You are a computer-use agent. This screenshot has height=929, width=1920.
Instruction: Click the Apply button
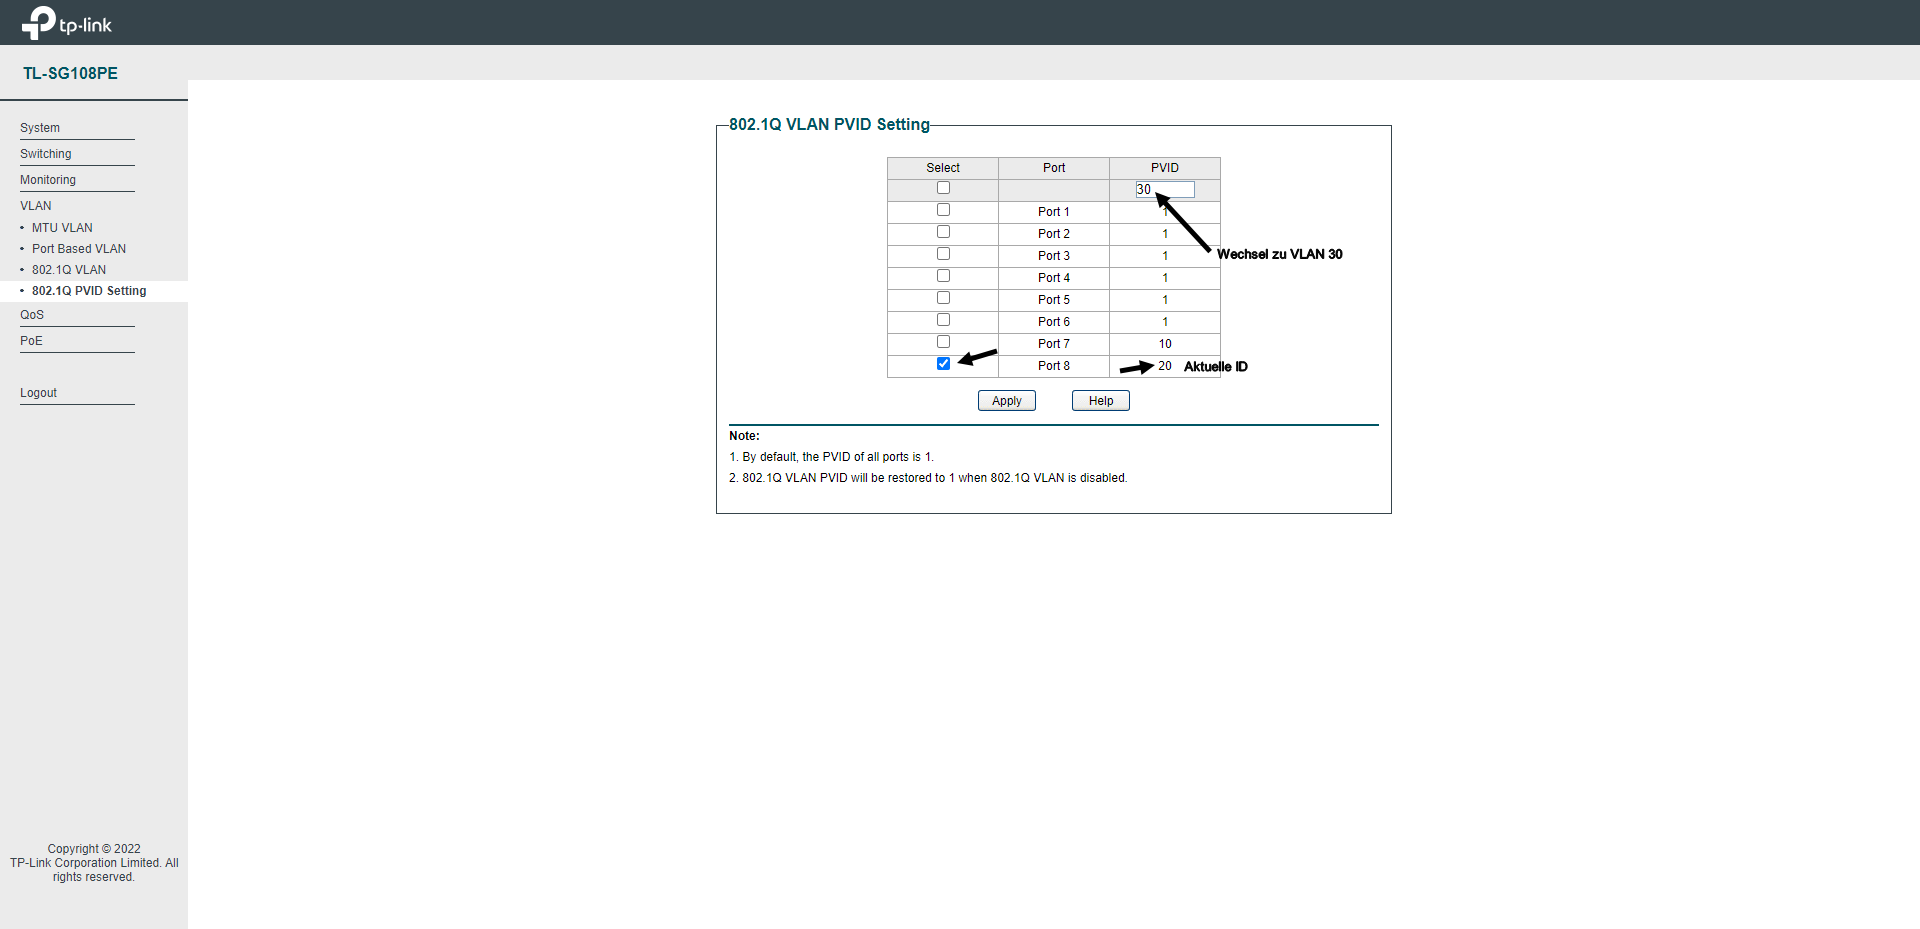coord(1007,401)
